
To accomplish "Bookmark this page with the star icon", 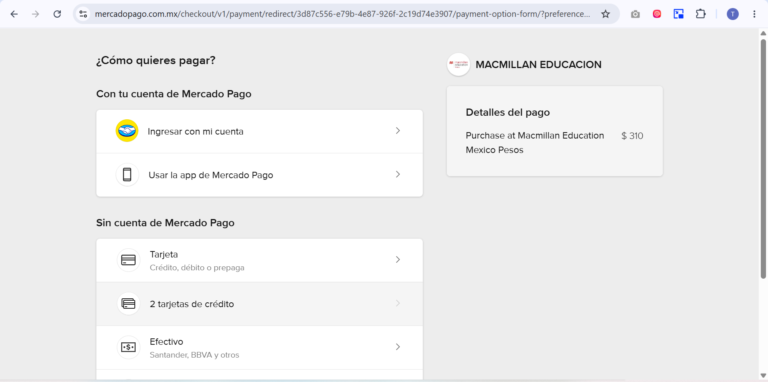I will [x=605, y=14].
